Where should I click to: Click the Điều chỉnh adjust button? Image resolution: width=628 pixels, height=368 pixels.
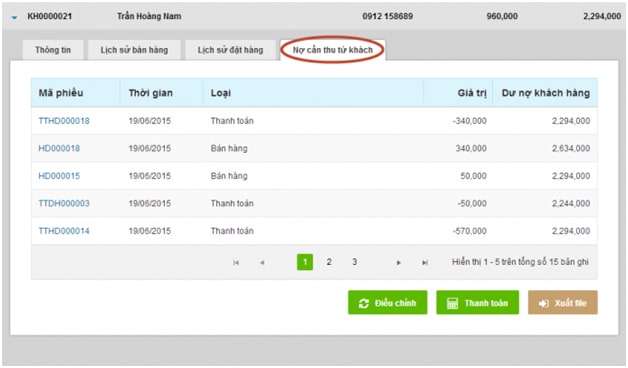pyautogui.click(x=387, y=302)
